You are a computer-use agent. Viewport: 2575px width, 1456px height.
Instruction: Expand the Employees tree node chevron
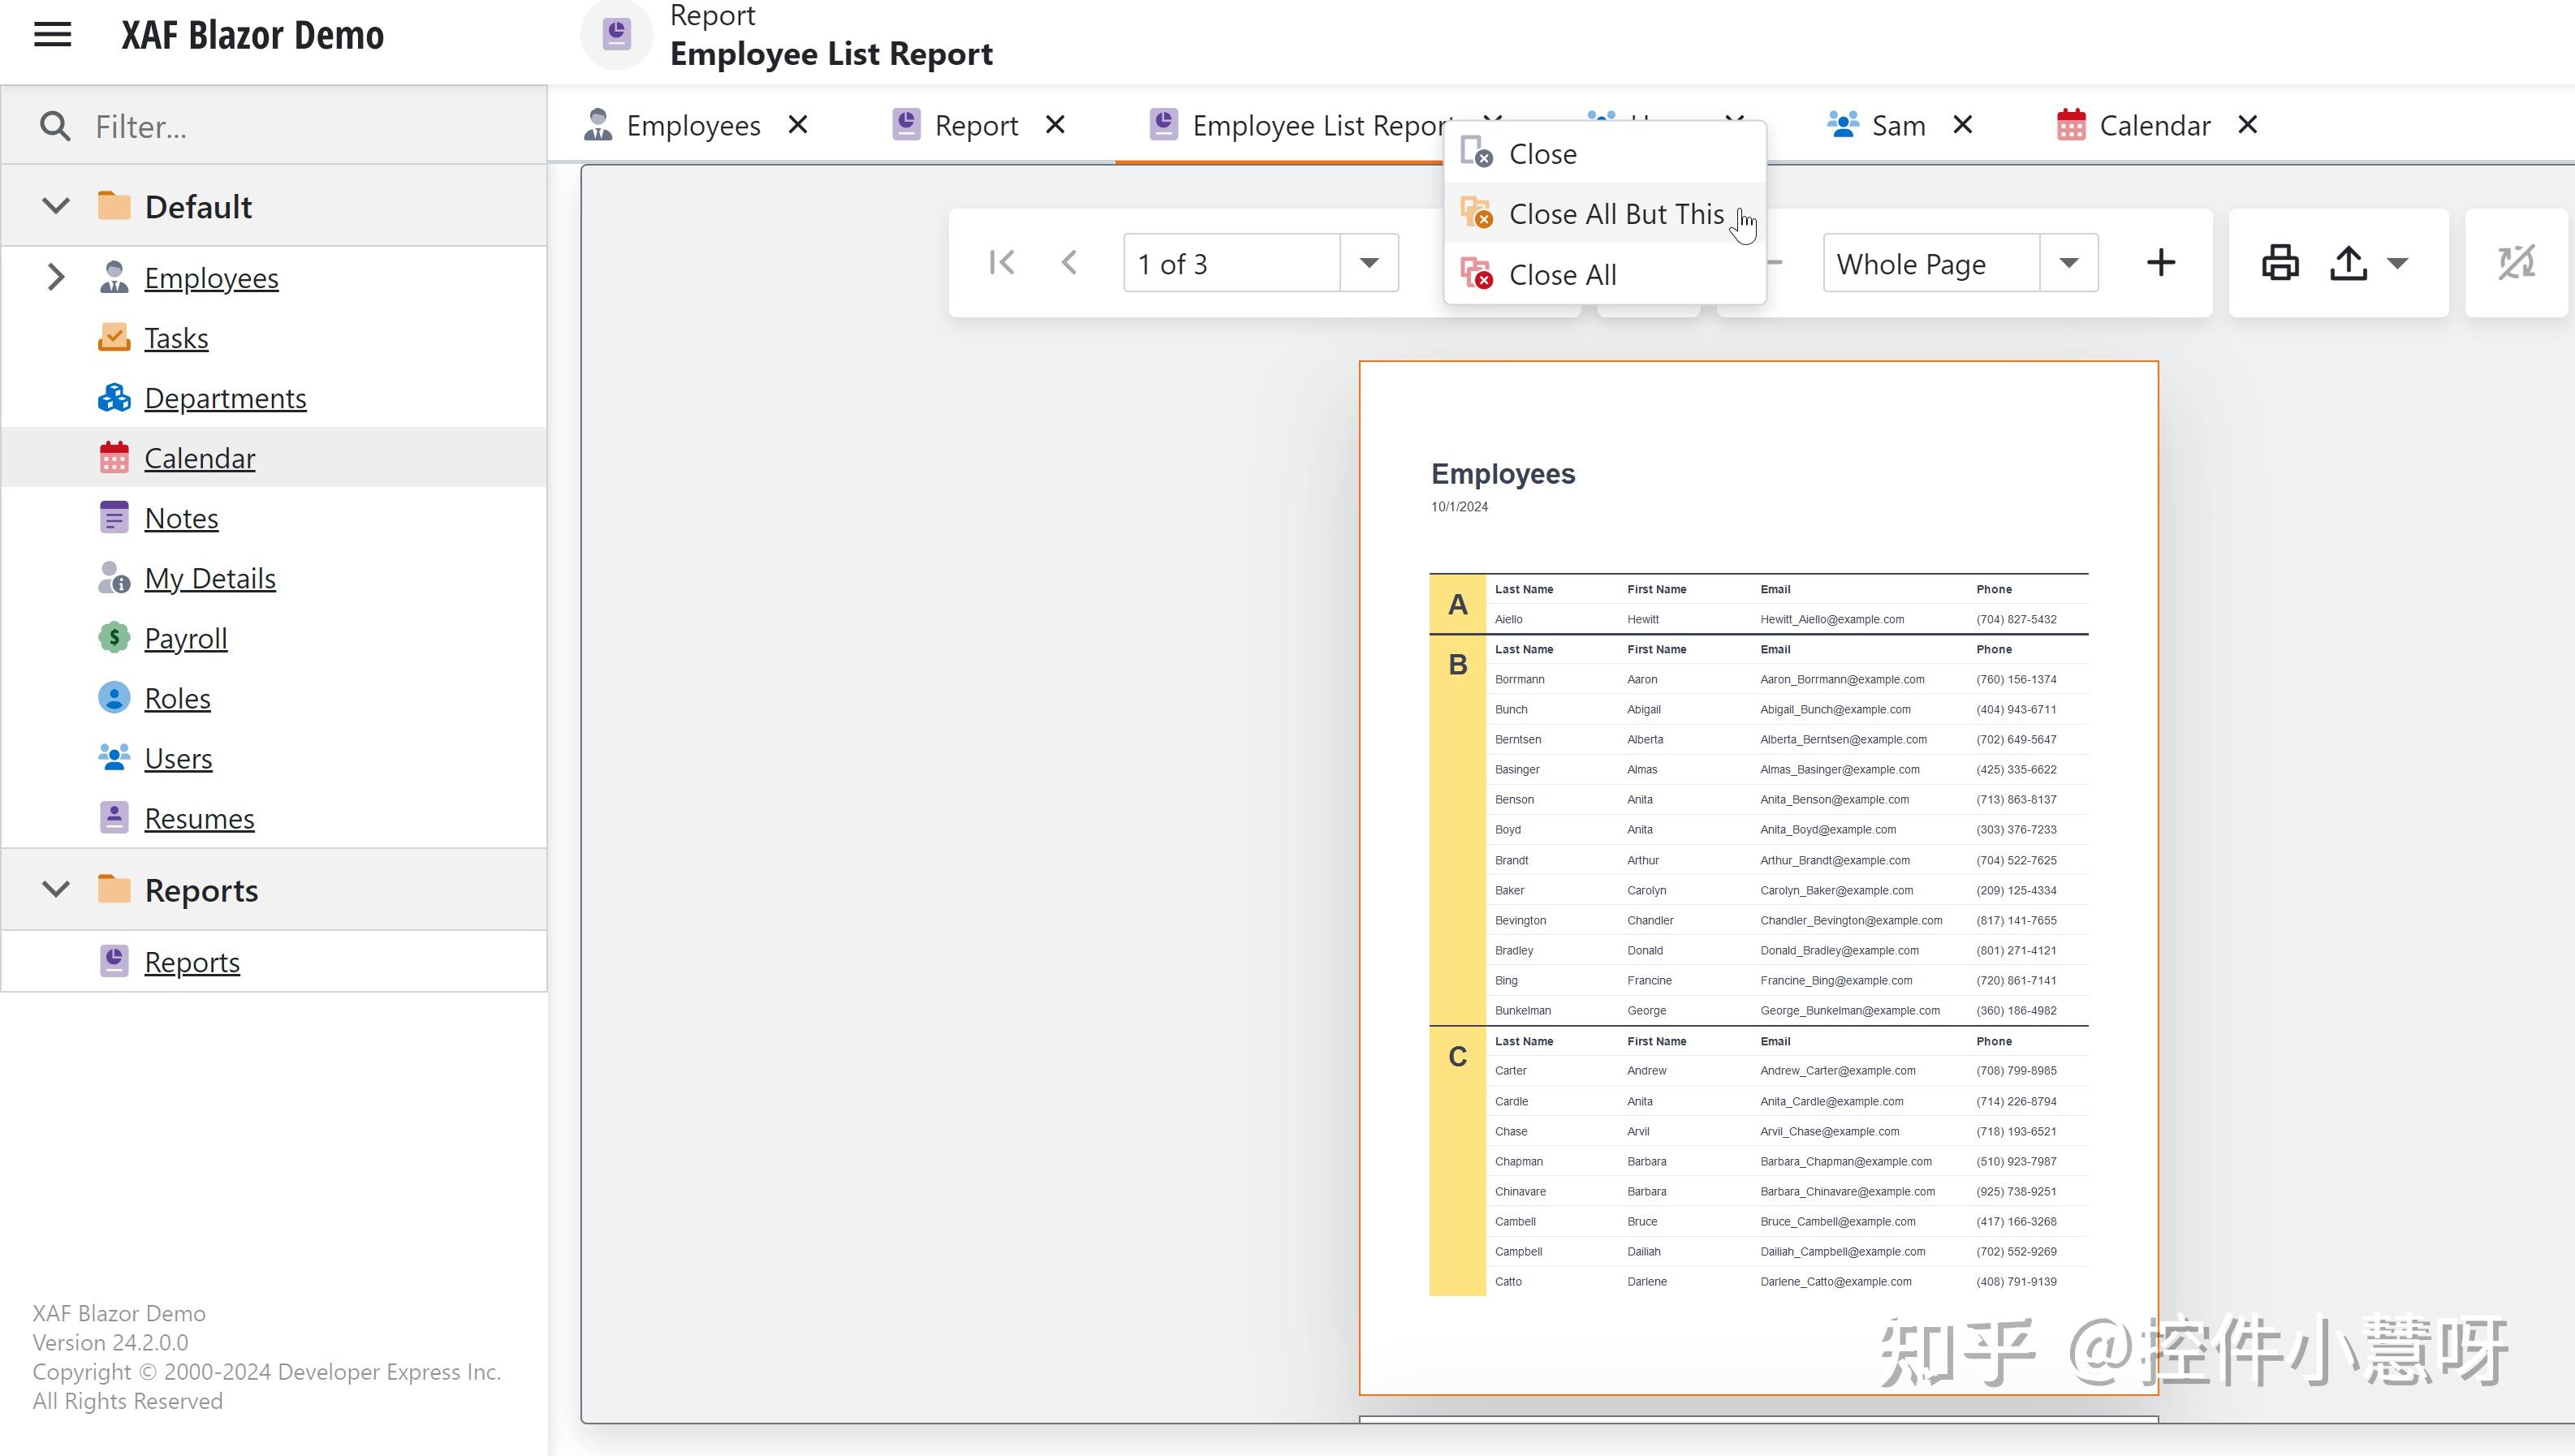[55, 277]
